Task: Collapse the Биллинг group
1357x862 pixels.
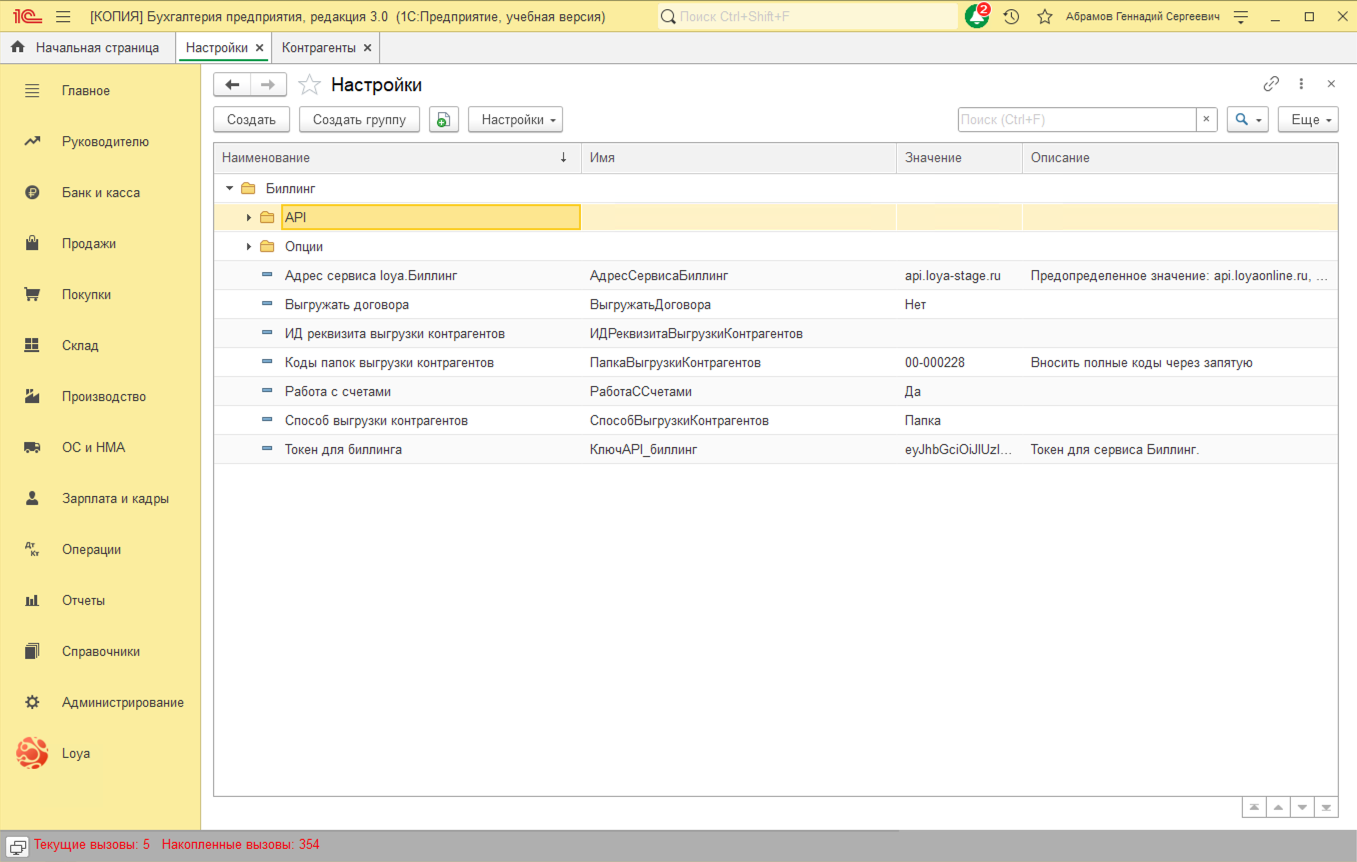Action: (x=230, y=188)
